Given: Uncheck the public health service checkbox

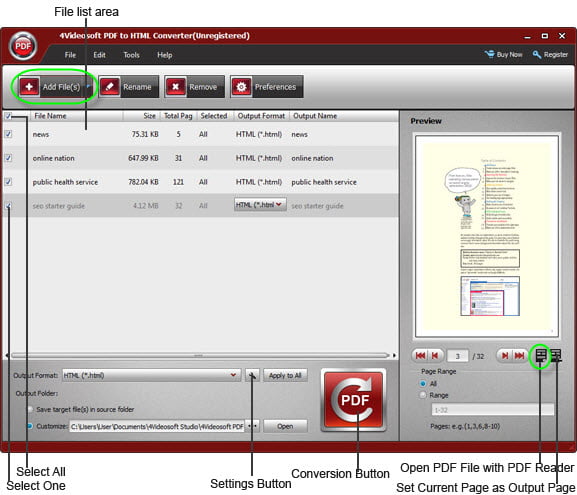Looking at the screenshot, I should pos(8,182).
